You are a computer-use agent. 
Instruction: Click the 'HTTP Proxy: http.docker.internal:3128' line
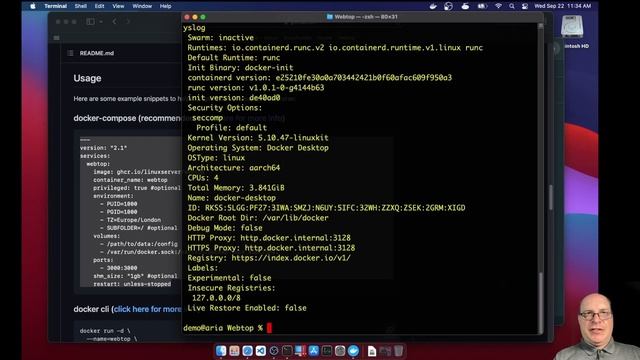pos(269,238)
